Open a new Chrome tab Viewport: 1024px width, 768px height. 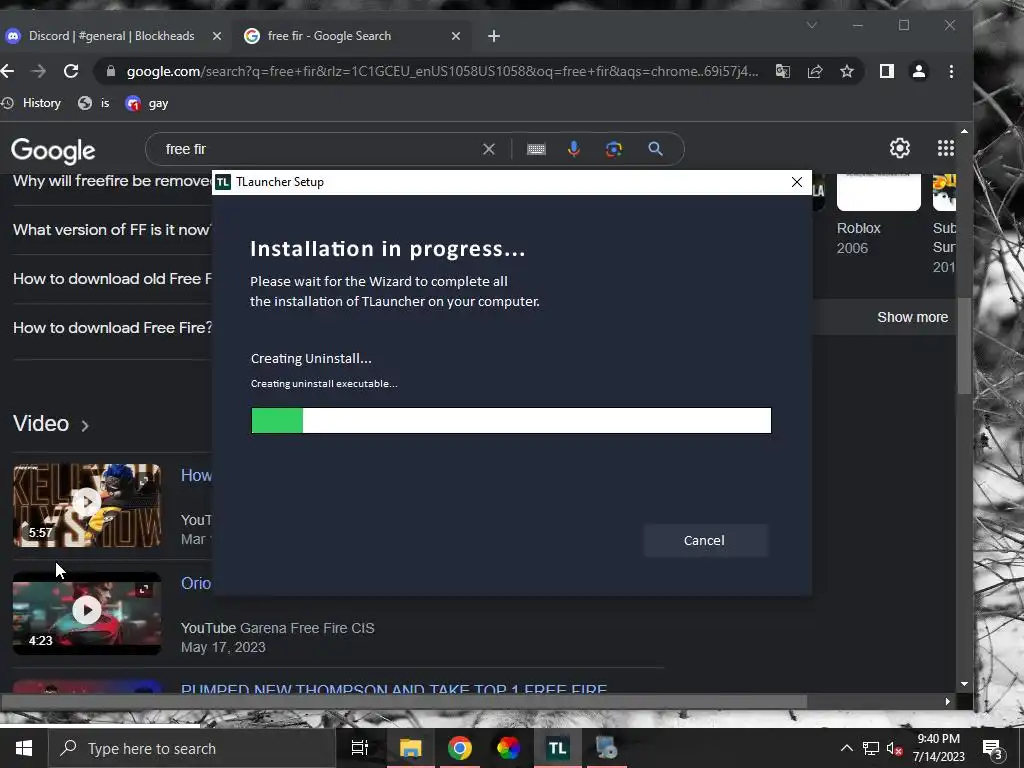[x=494, y=37]
